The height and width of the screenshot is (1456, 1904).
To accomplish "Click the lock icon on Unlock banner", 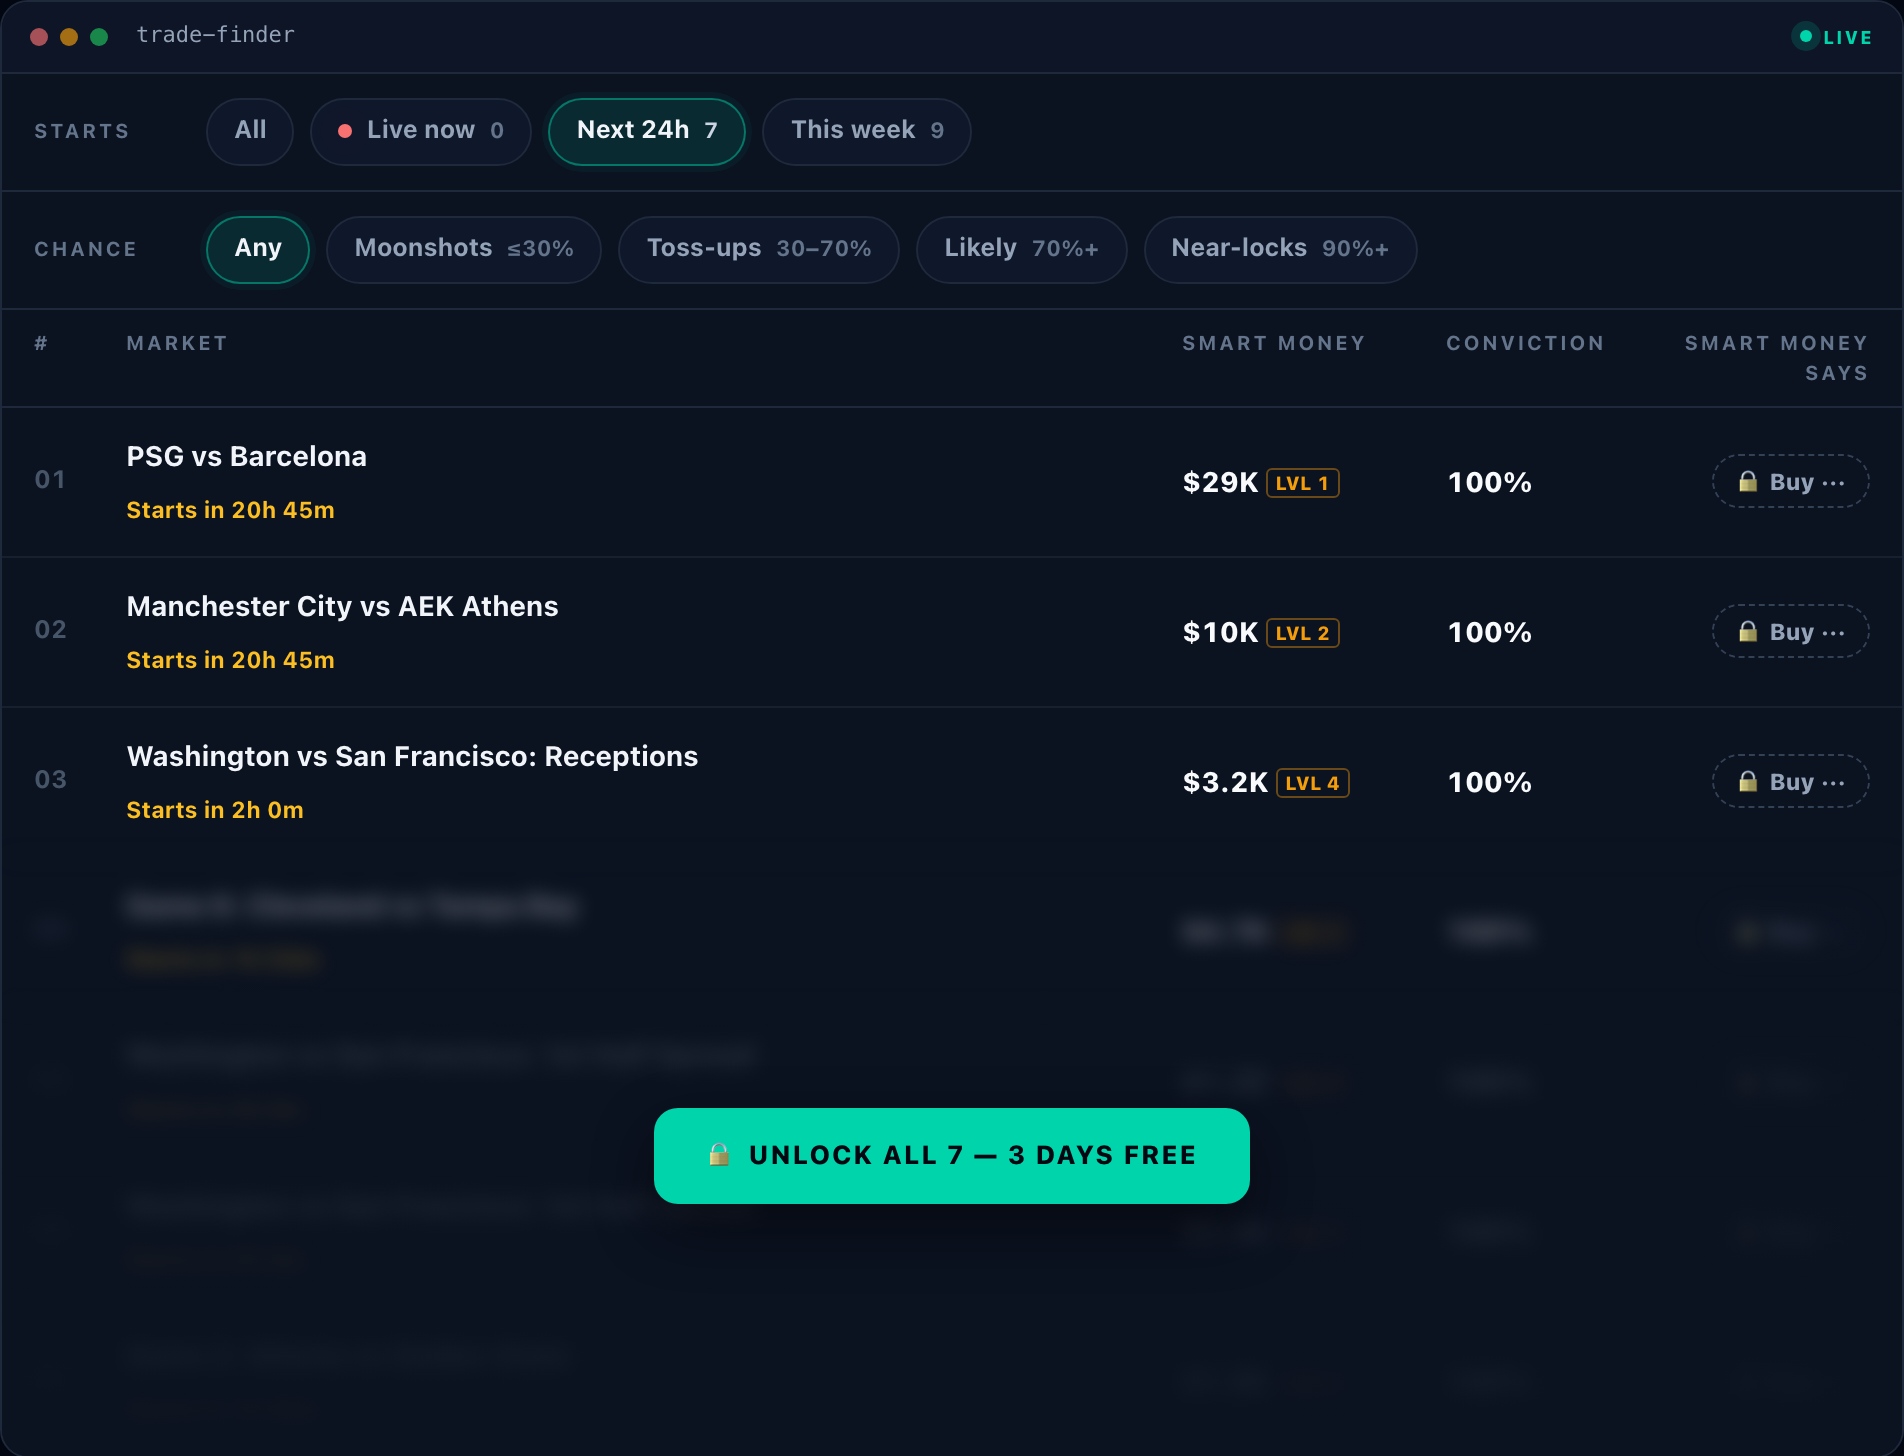I will coord(719,1155).
